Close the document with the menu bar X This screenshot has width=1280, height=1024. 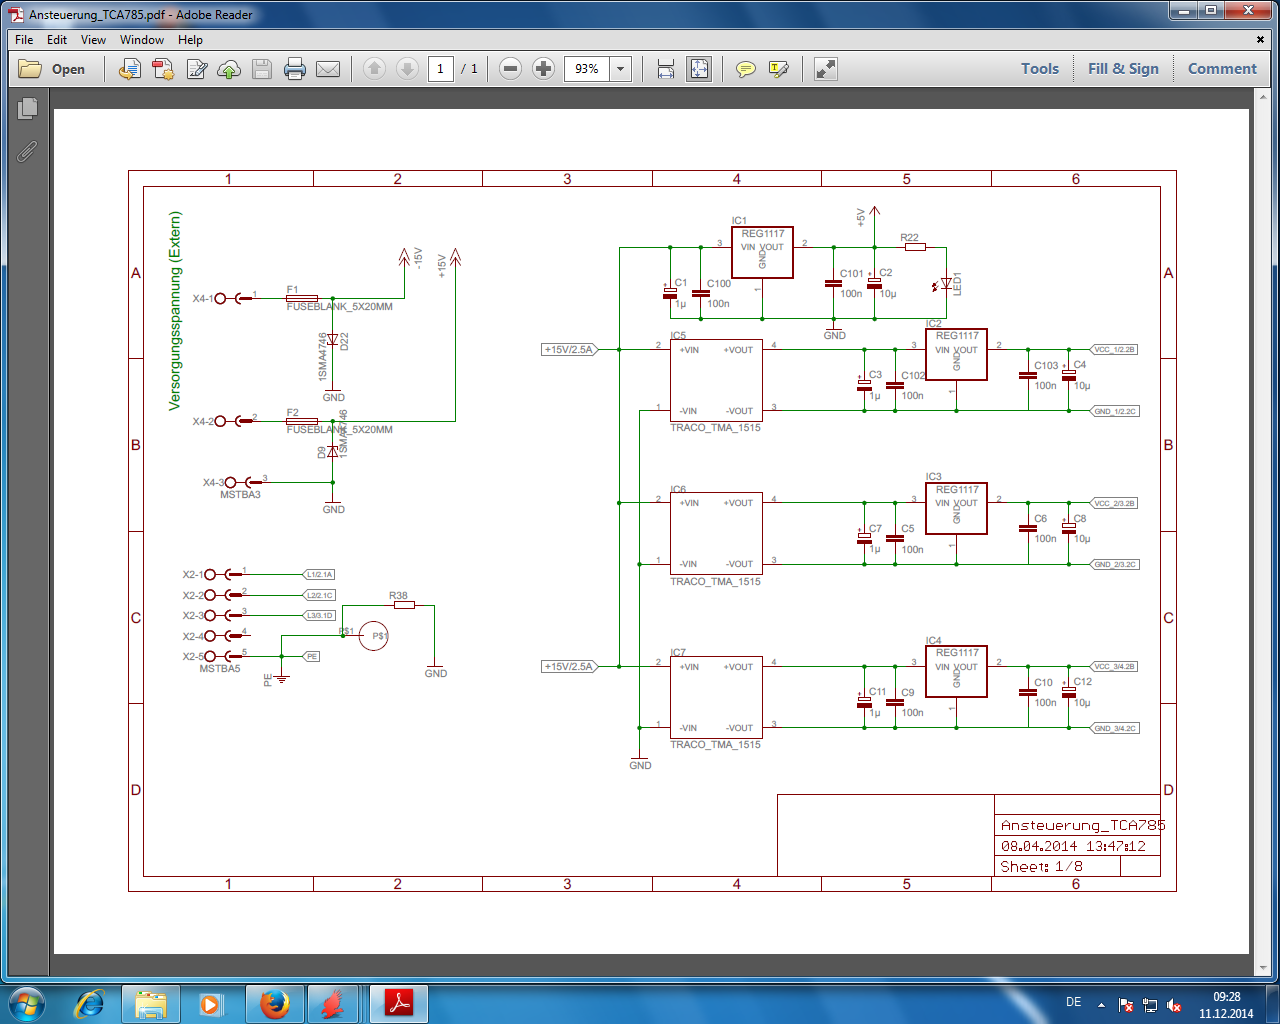[x=1260, y=40]
